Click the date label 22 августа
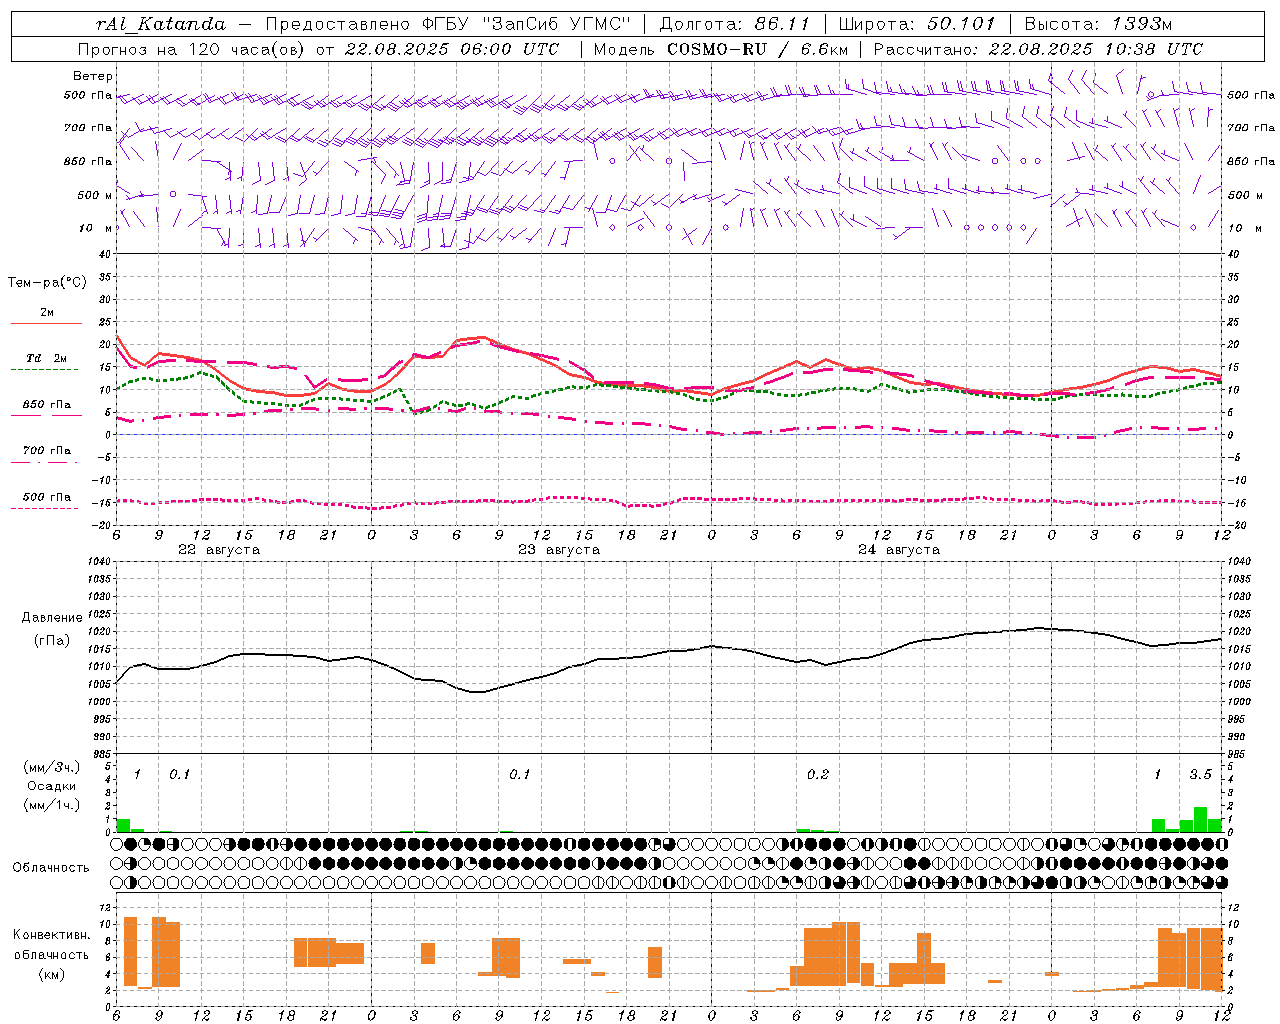Screen dimensions: 1280x1024 click(x=219, y=550)
